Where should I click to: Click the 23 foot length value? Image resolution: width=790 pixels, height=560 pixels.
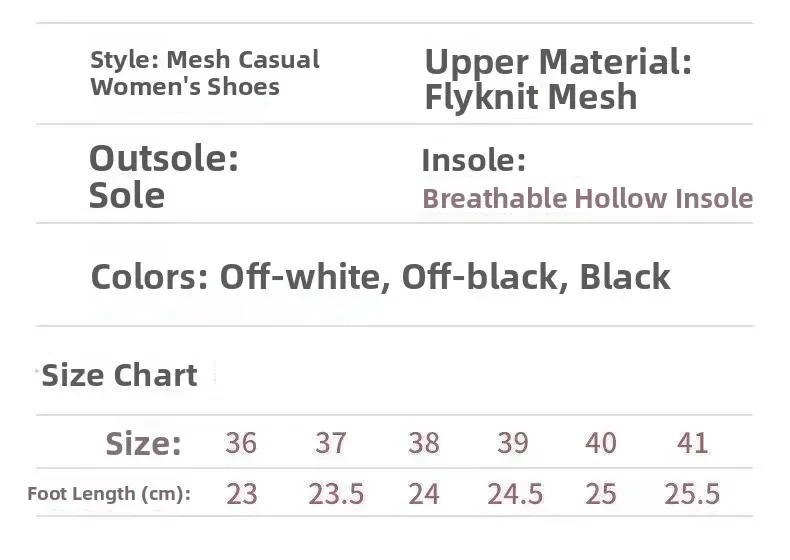pyautogui.click(x=242, y=494)
